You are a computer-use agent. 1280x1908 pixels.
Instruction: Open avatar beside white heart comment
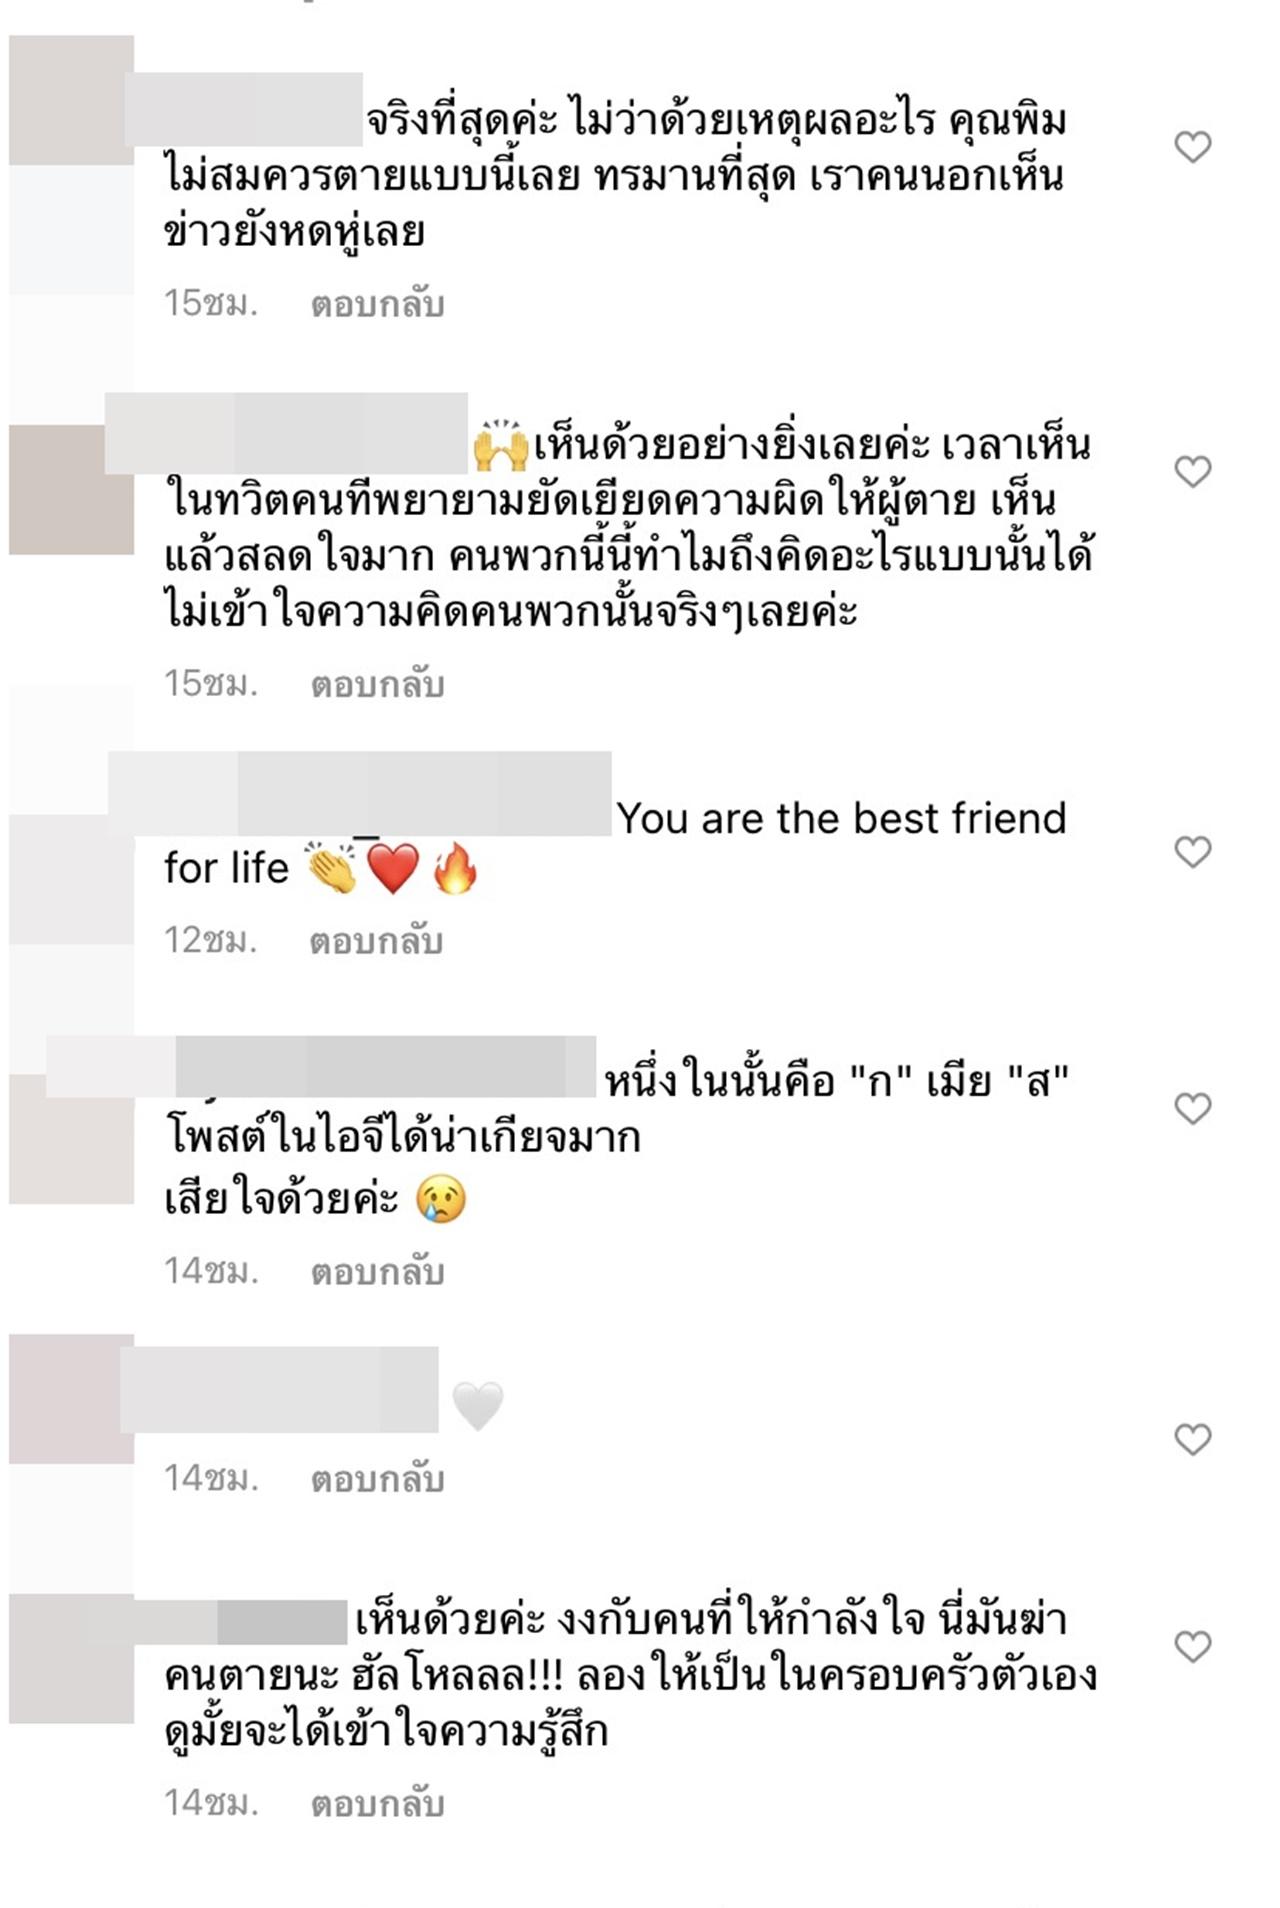pos(71,1398)
